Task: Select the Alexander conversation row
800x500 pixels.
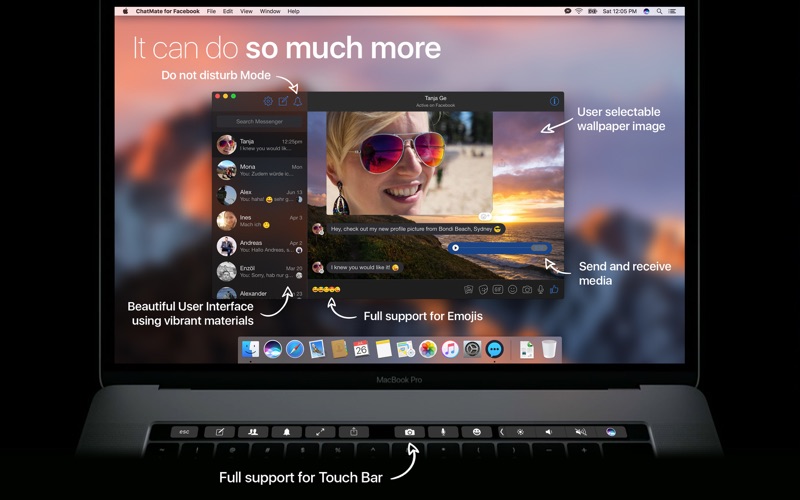Action: pos(259,292)
